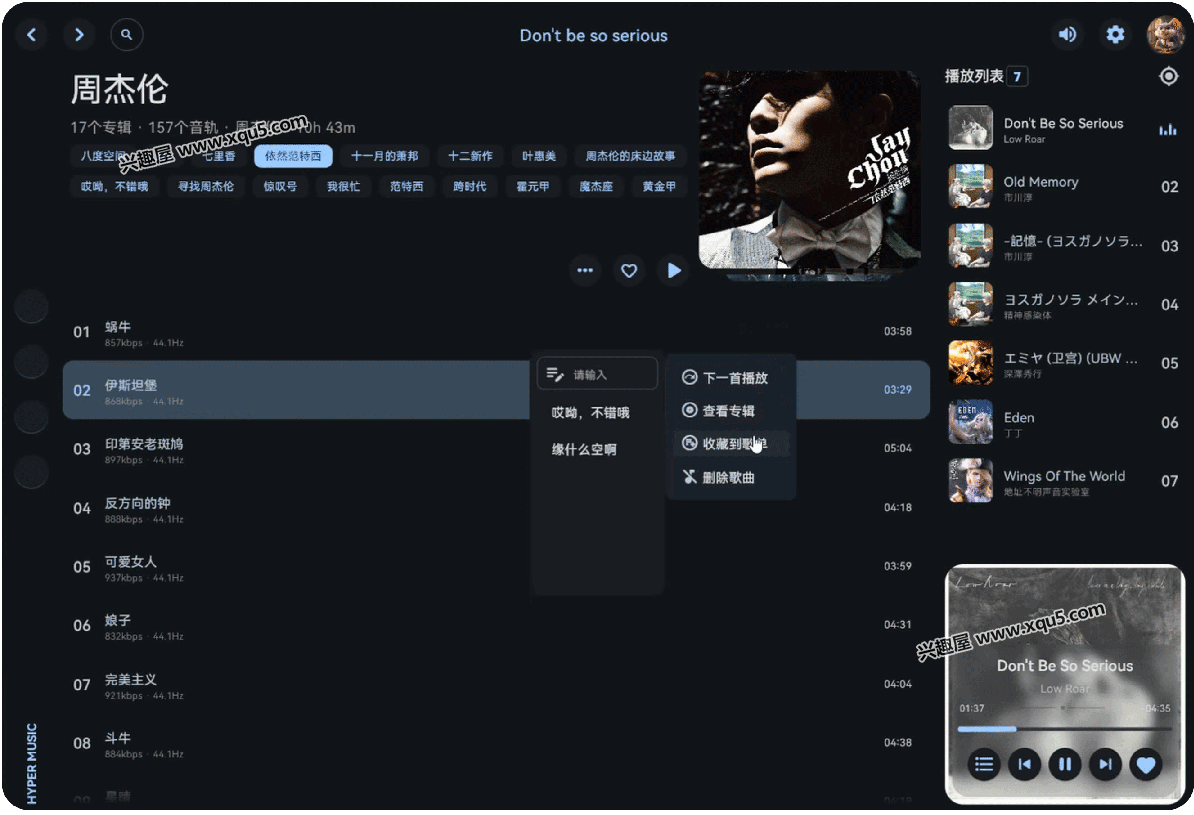Screen dimensions: 1194x815
Task: Open the search magnifier icon
Action: tap(126, 34)
